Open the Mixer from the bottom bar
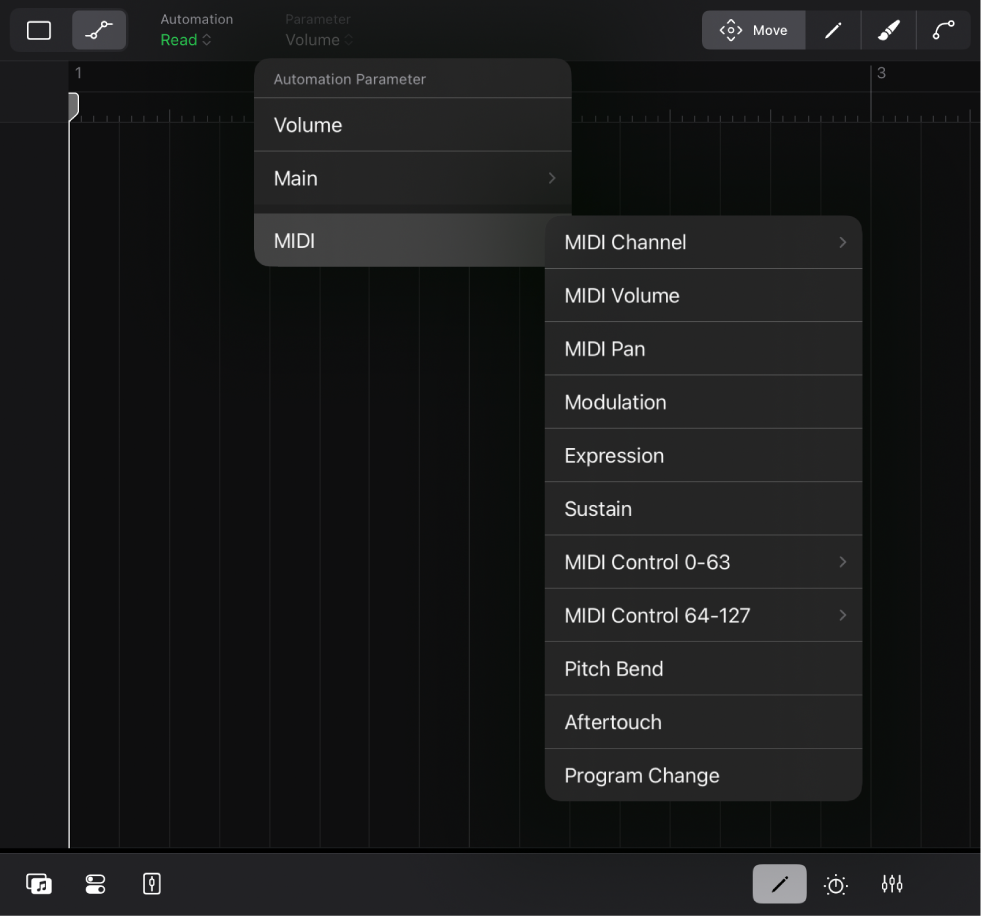This screenshot has width=982, height=918. click(891, 884)
